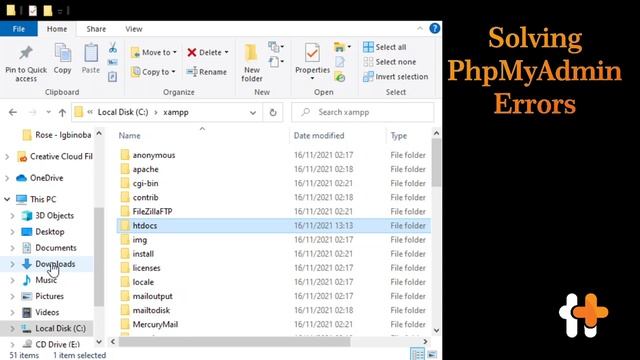This screenshot has width=640, height=360.
Task: Click the Edit icon in Open group
Action: [x=340, y=62]
